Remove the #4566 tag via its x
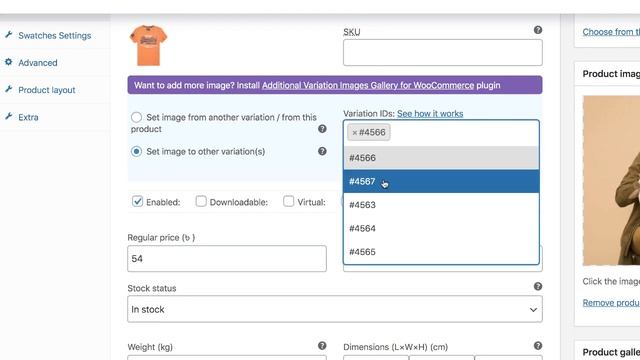Image resolution: width=640 pixels, height=360 pixels. click(354, 133)
